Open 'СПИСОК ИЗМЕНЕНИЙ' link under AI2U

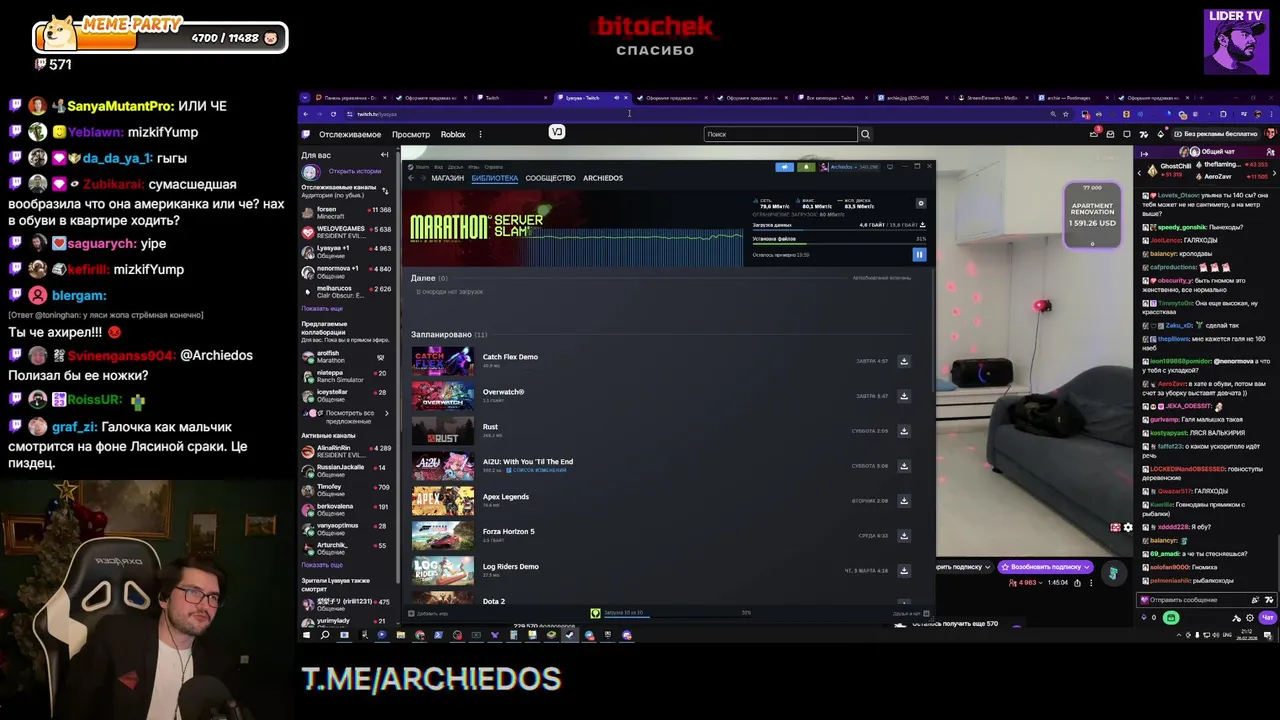[536, 470]
